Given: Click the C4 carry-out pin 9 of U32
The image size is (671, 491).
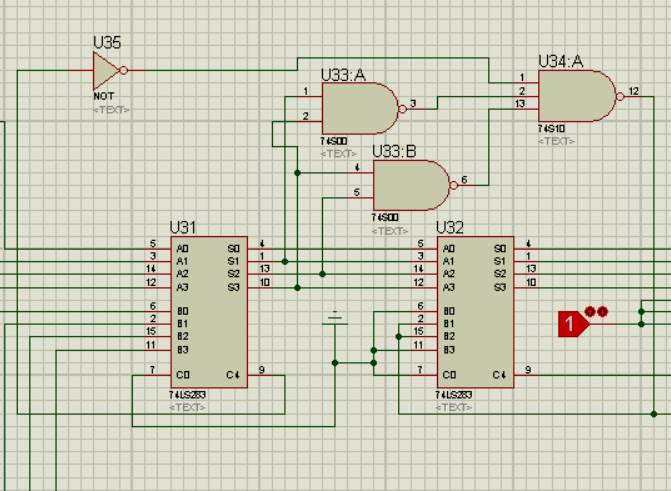Looking at the screenshot, I should [526, 375].
